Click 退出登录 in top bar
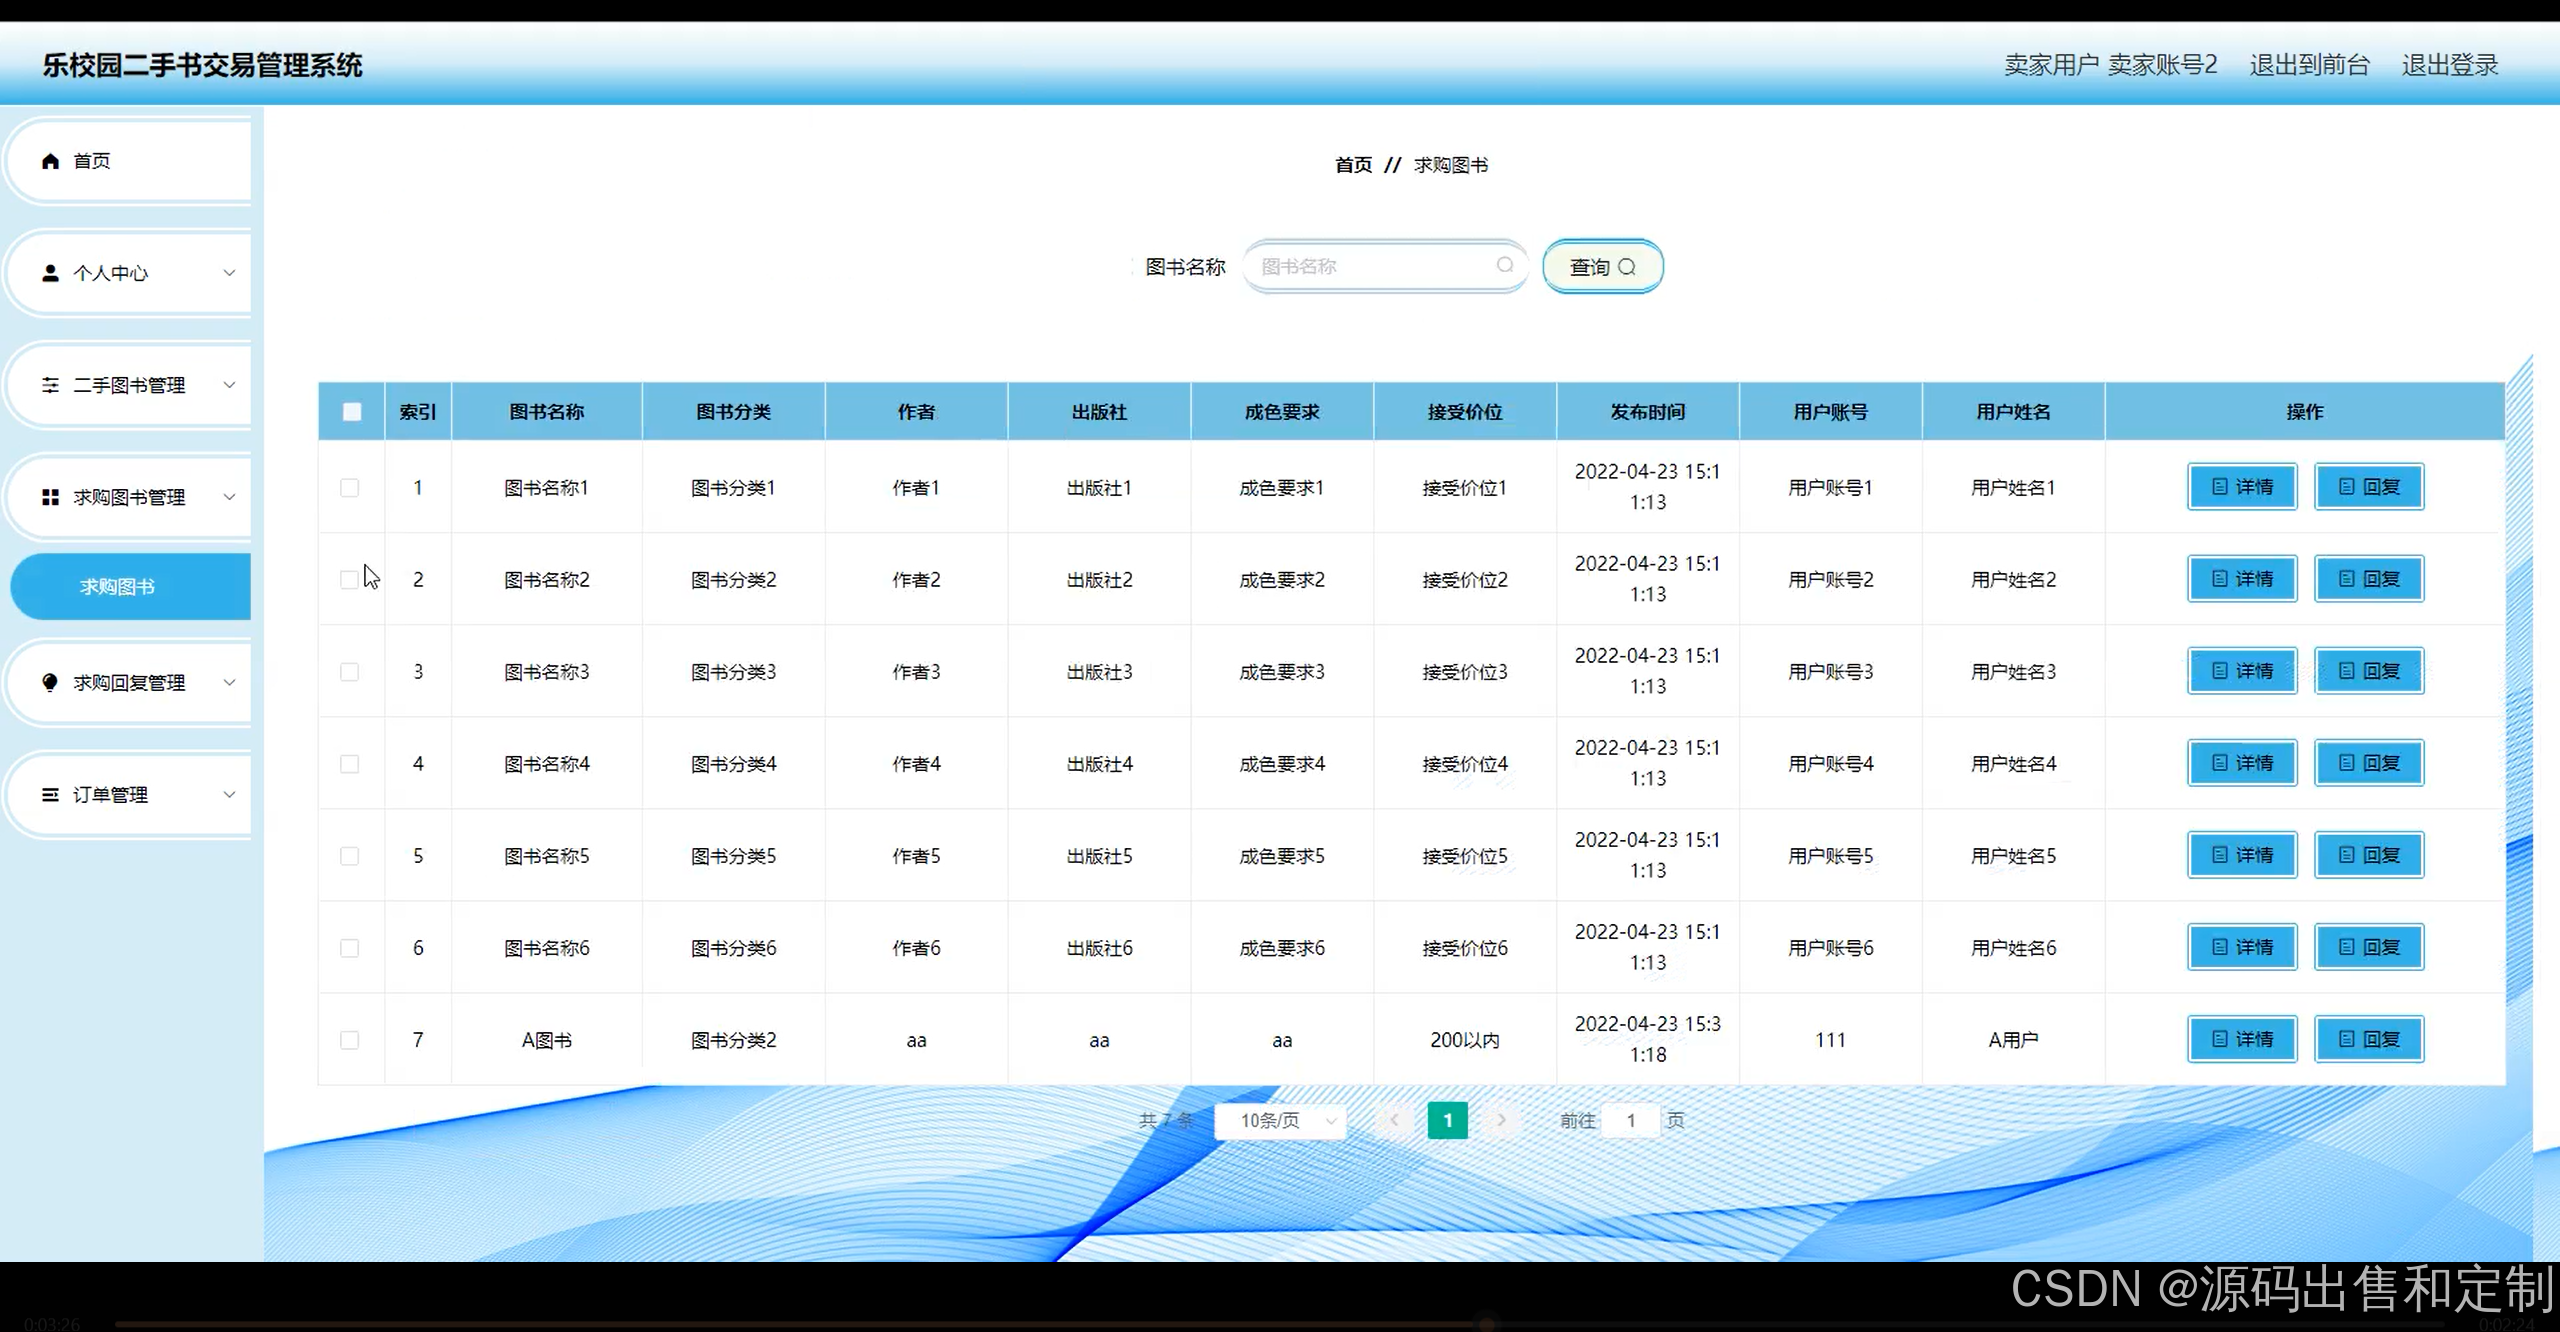2560x1332 pixels. (x=2450, y=65)
